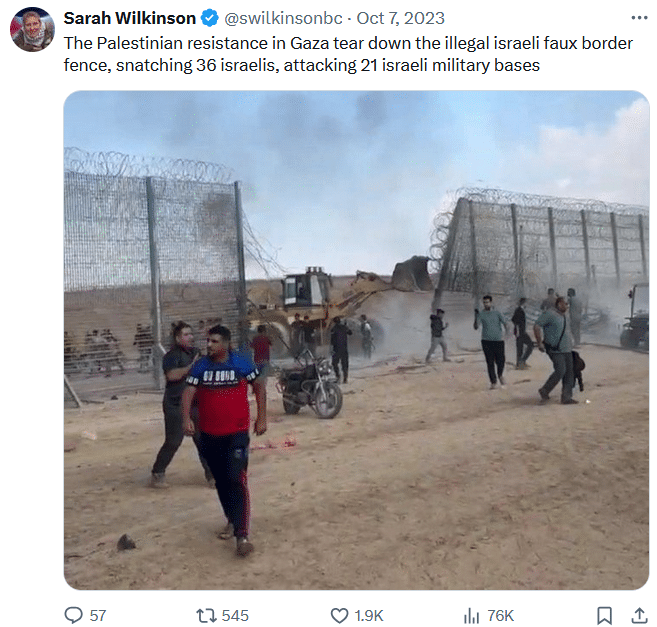Open view analytics bar chart icon
This screenshot has height=627, width=657.
coord(471,616)
